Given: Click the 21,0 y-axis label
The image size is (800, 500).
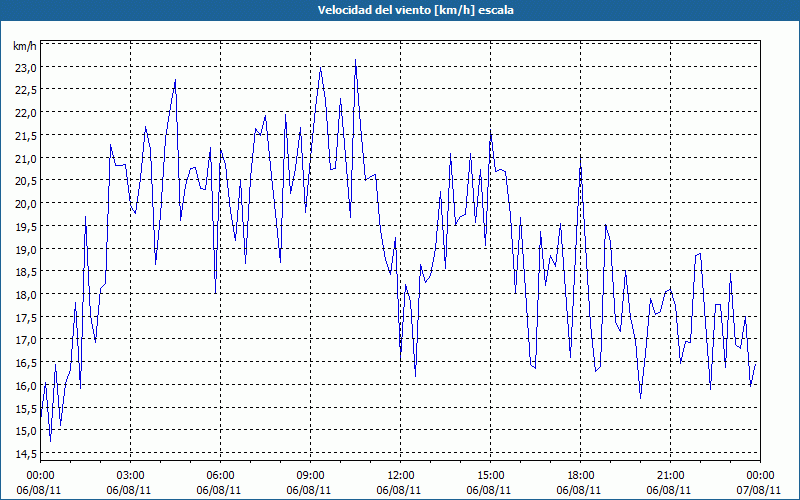Looking at the screenshot, I should pos(27,159).
